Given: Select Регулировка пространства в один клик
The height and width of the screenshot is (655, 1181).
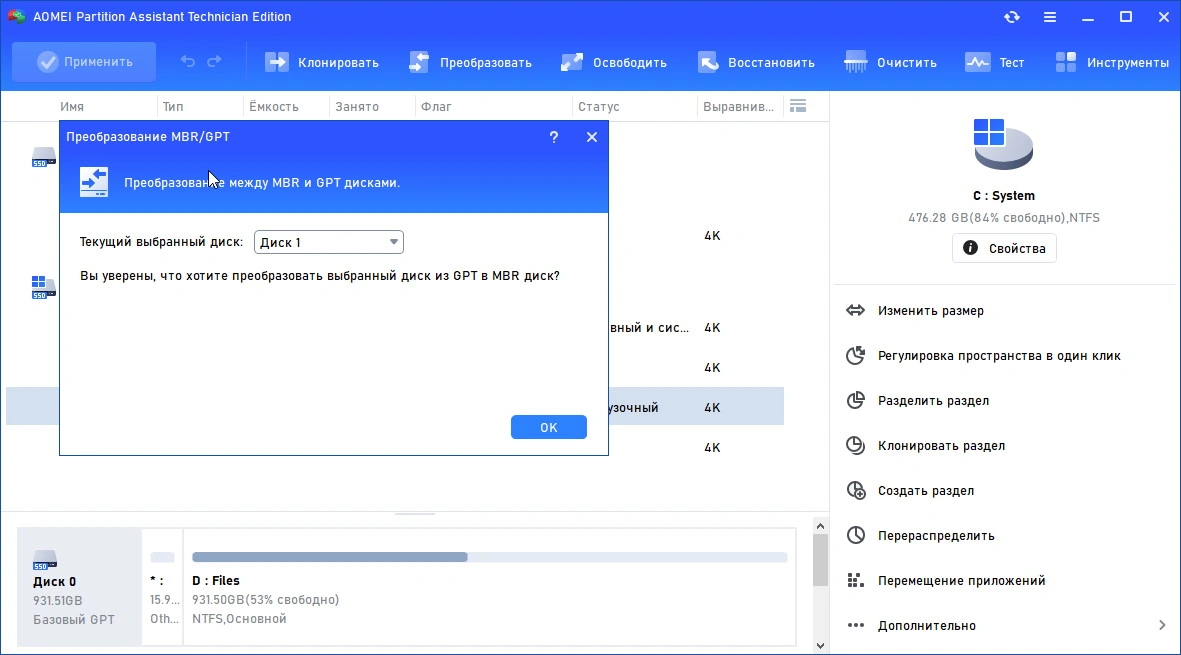Looking at the screenshot, I should 999,355.
